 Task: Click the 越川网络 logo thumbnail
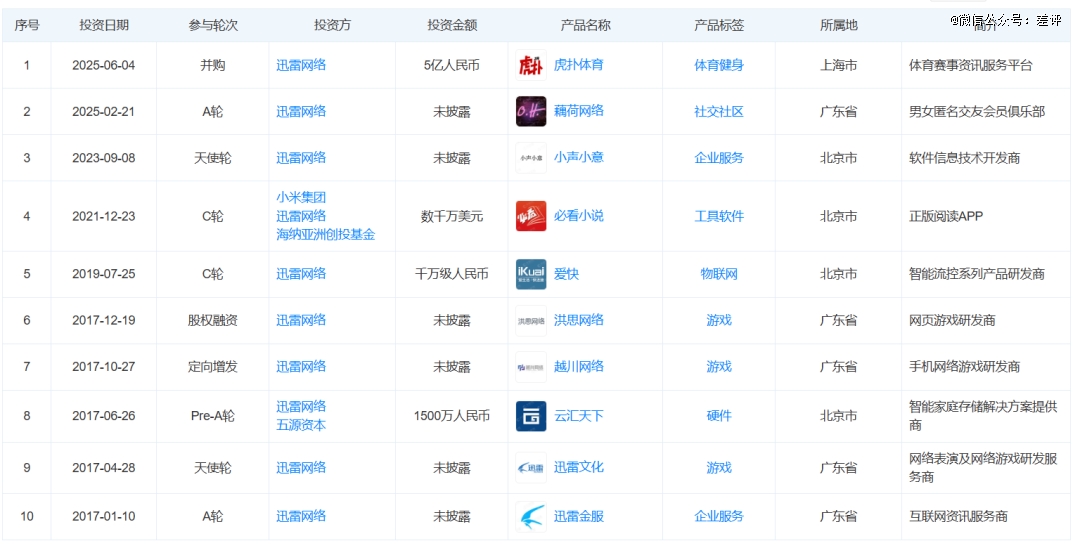coord(531,367)
